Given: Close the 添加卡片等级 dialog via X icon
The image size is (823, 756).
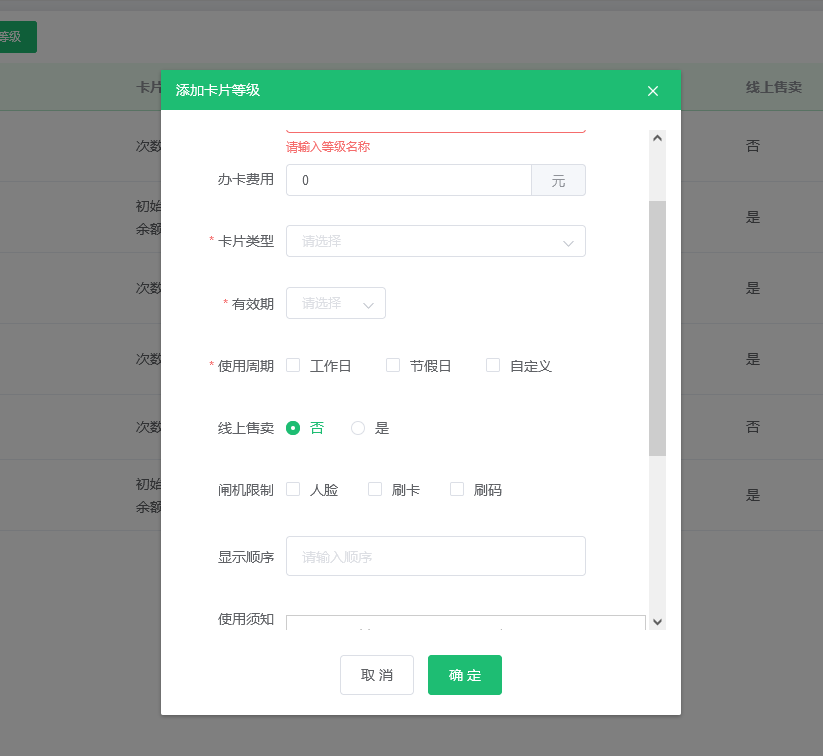Looking at the screenshot, I should coord(652,90).
